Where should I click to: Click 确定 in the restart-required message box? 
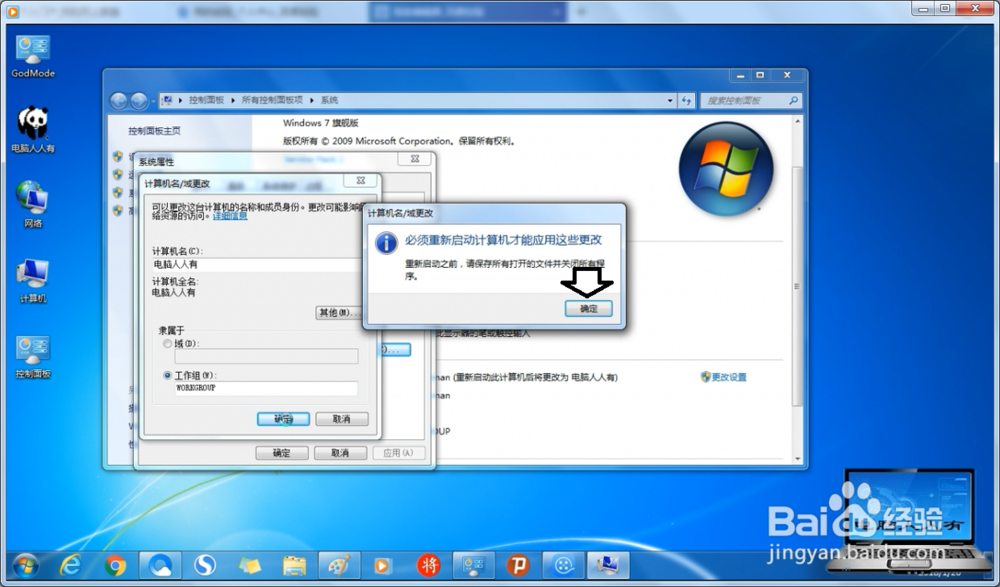[588, 308]
